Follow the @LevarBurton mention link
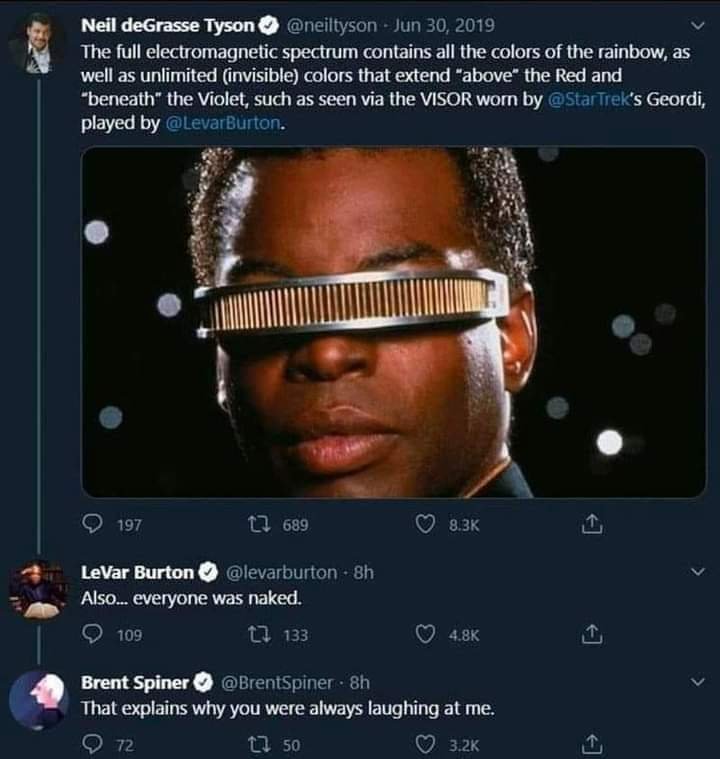The width and height of the screenshot is (720, 759). (223, 123)
